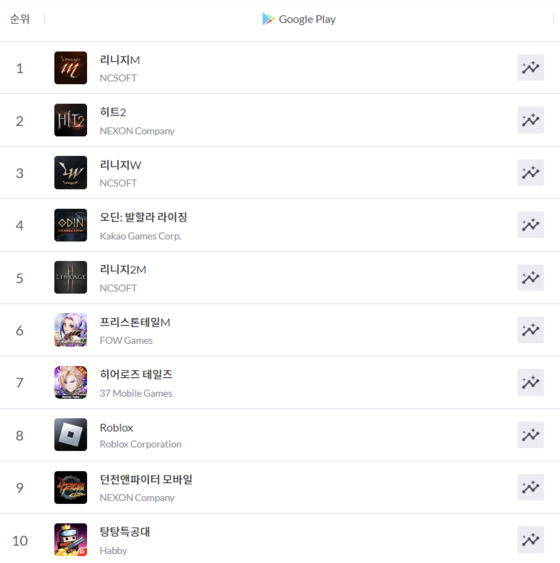
Task: Open the trend chart for Roblox
Action: coord(530,435)
